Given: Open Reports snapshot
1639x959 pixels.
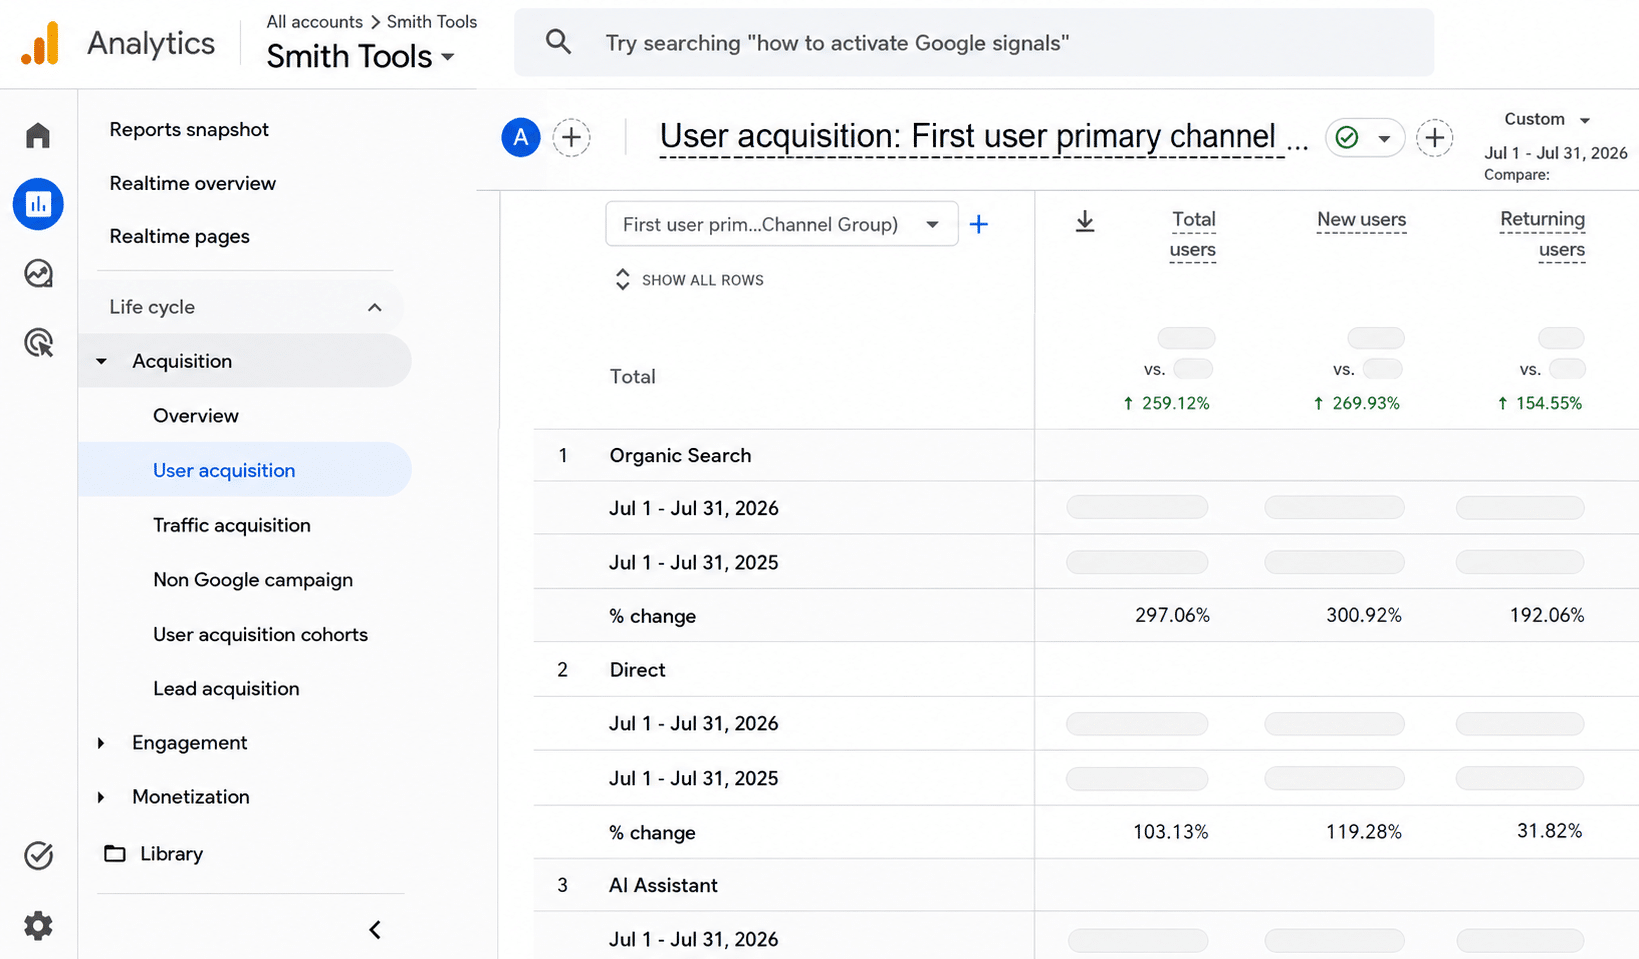Looking at the screenshot, I should pyautogui.click(x=189, y=130).
